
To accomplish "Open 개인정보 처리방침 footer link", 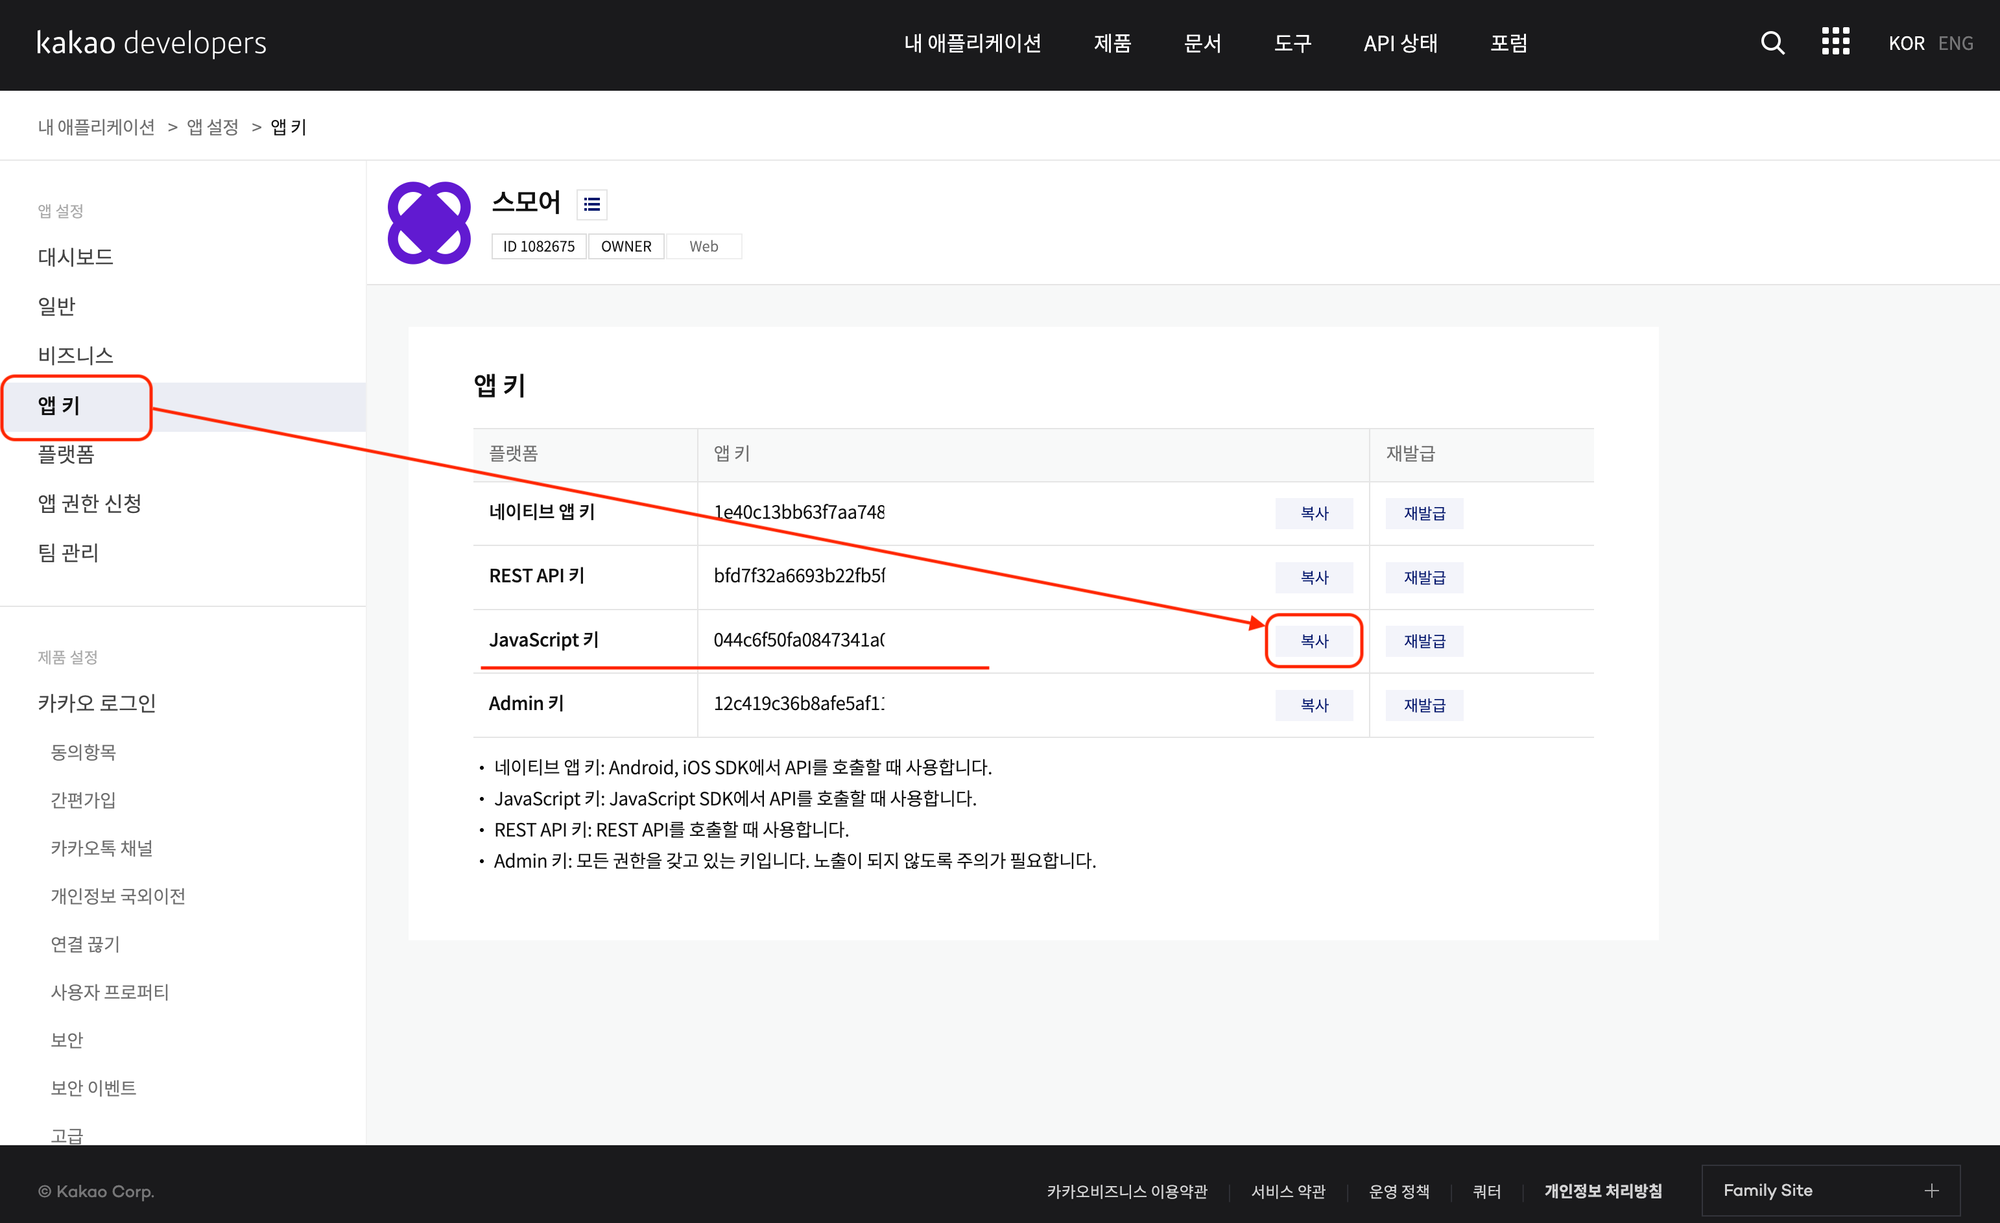I will (1603, 1191).
